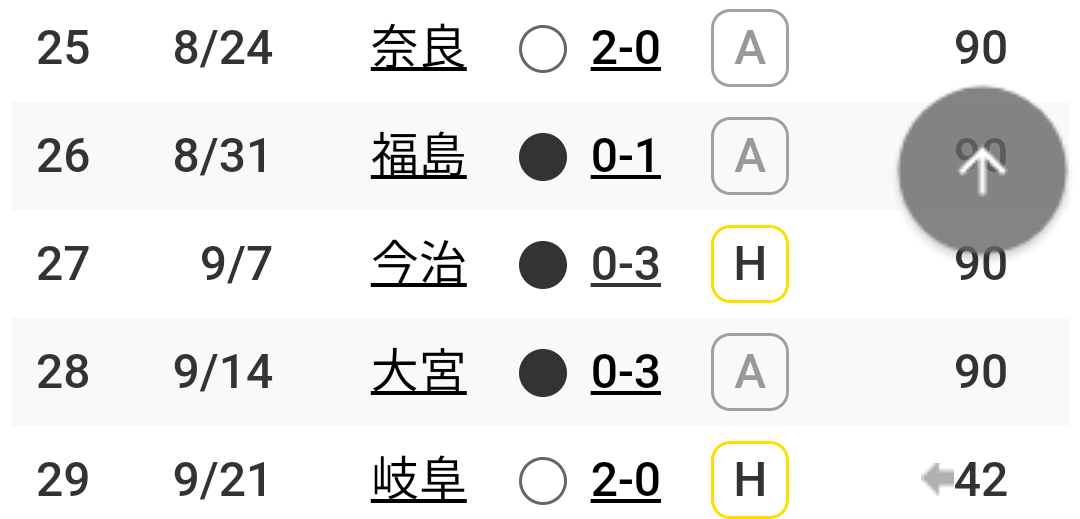Image resolution: width=1080 pixels, height=519 pixels.
Task: View the 0-3 result against 大宮
Action: pyautogui.click(x=625, y=372)
